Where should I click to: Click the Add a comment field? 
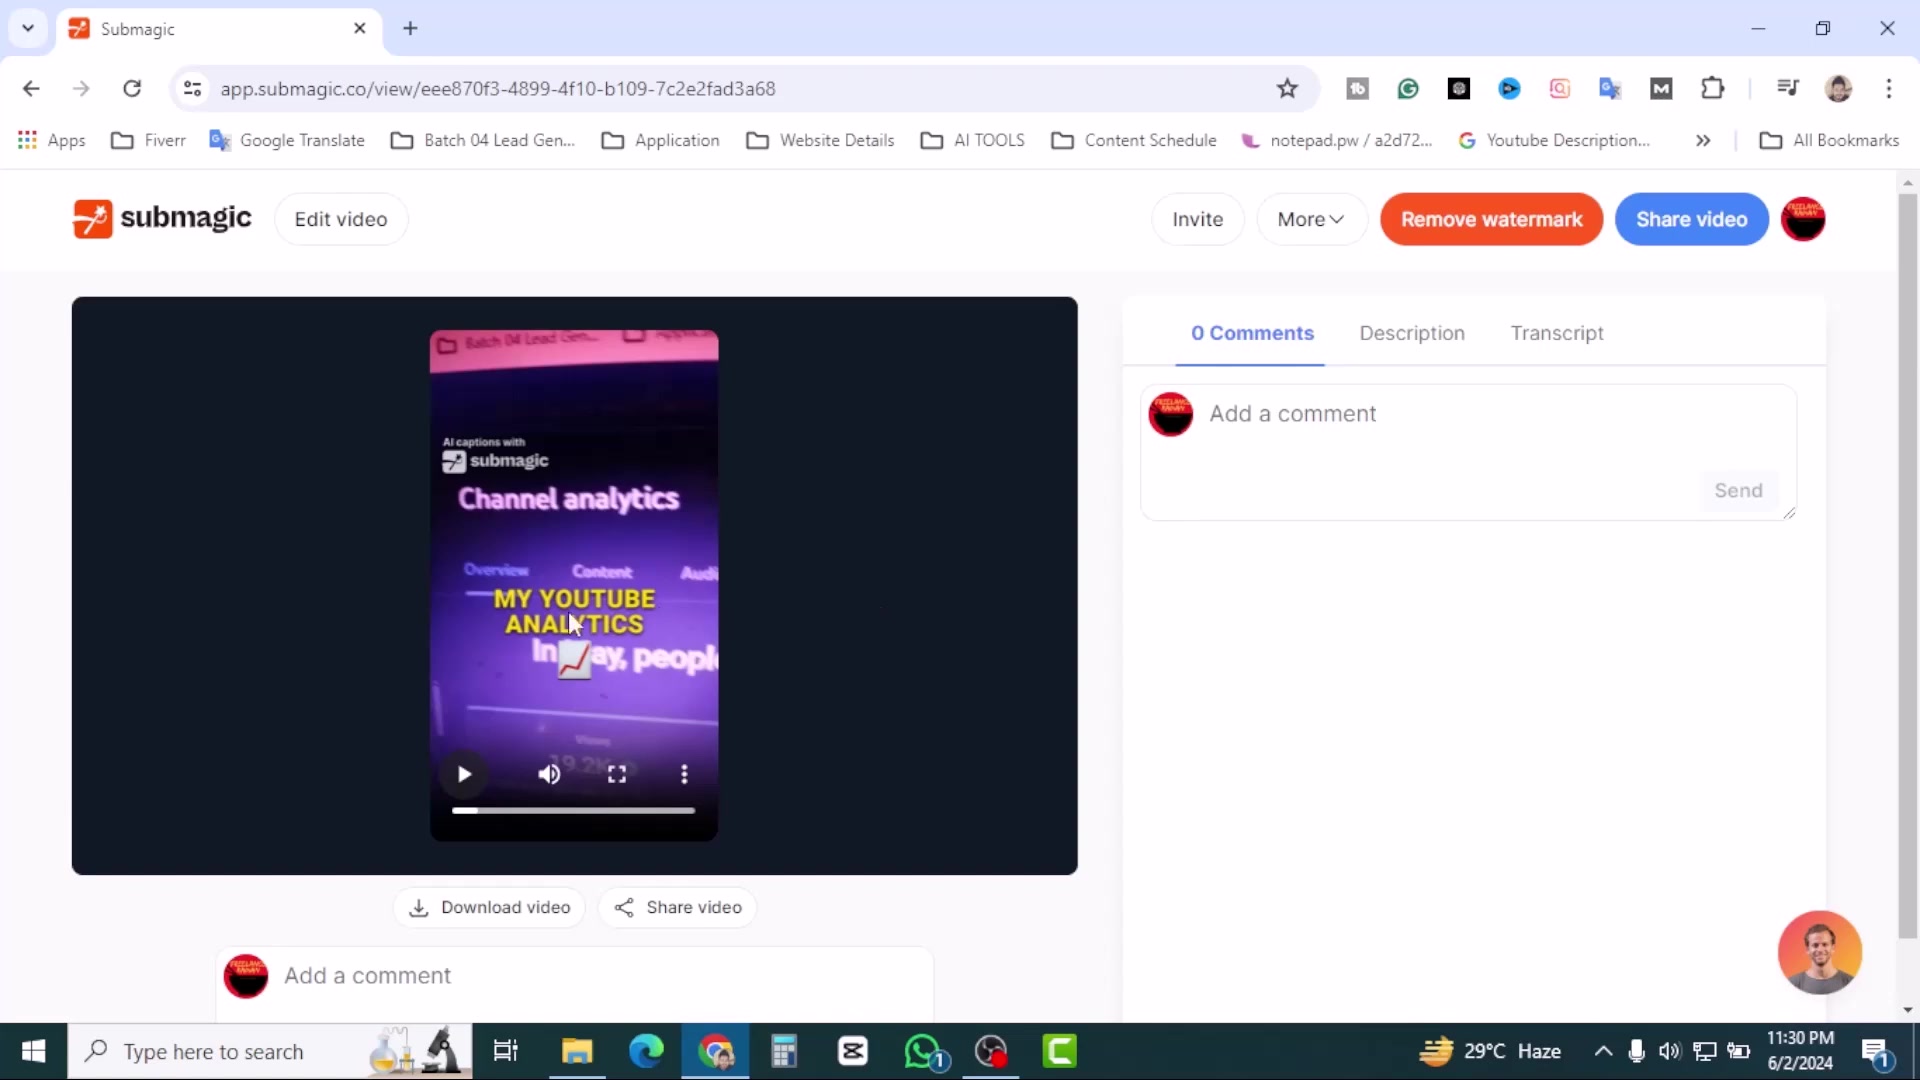click(x=1400, y=414)
